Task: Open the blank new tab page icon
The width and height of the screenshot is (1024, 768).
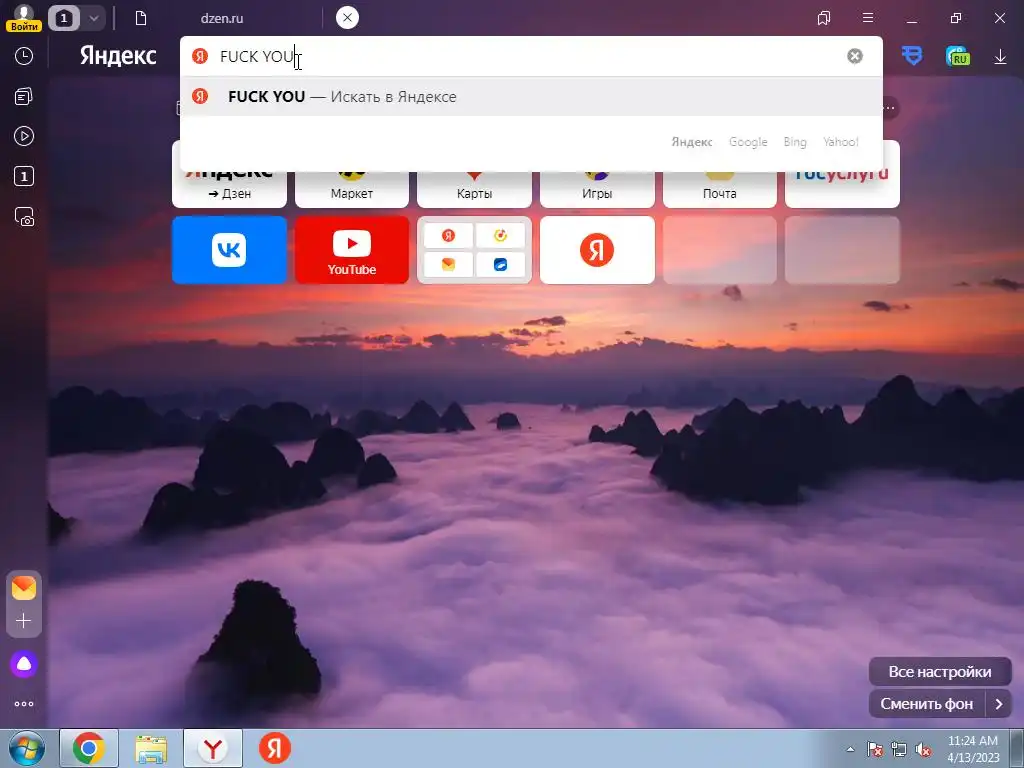Action: click(x=140, y=18)
